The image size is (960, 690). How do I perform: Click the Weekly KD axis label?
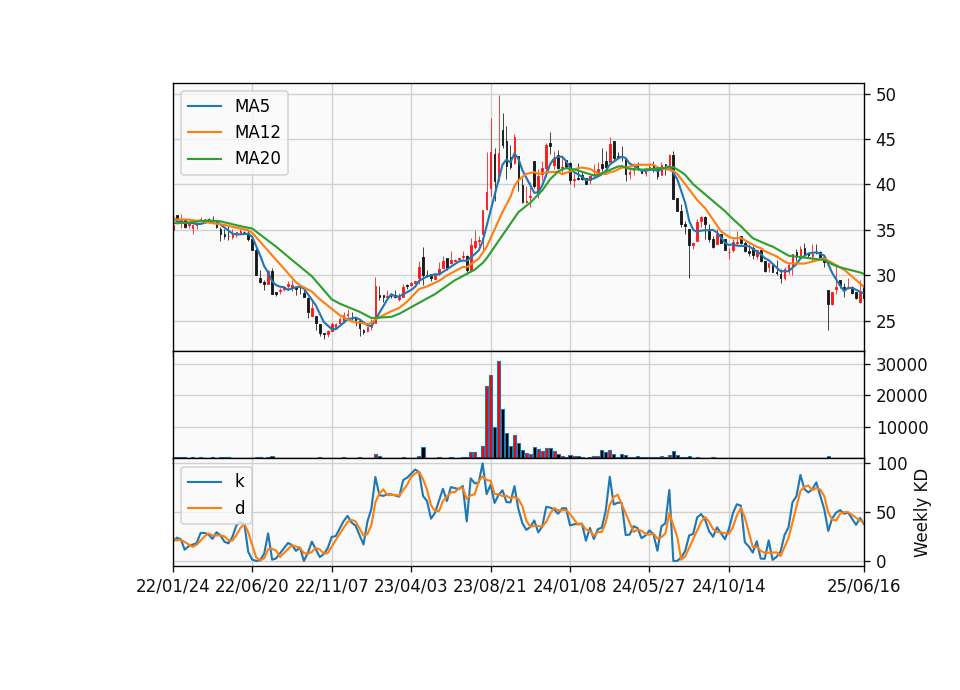coord(920,514)
